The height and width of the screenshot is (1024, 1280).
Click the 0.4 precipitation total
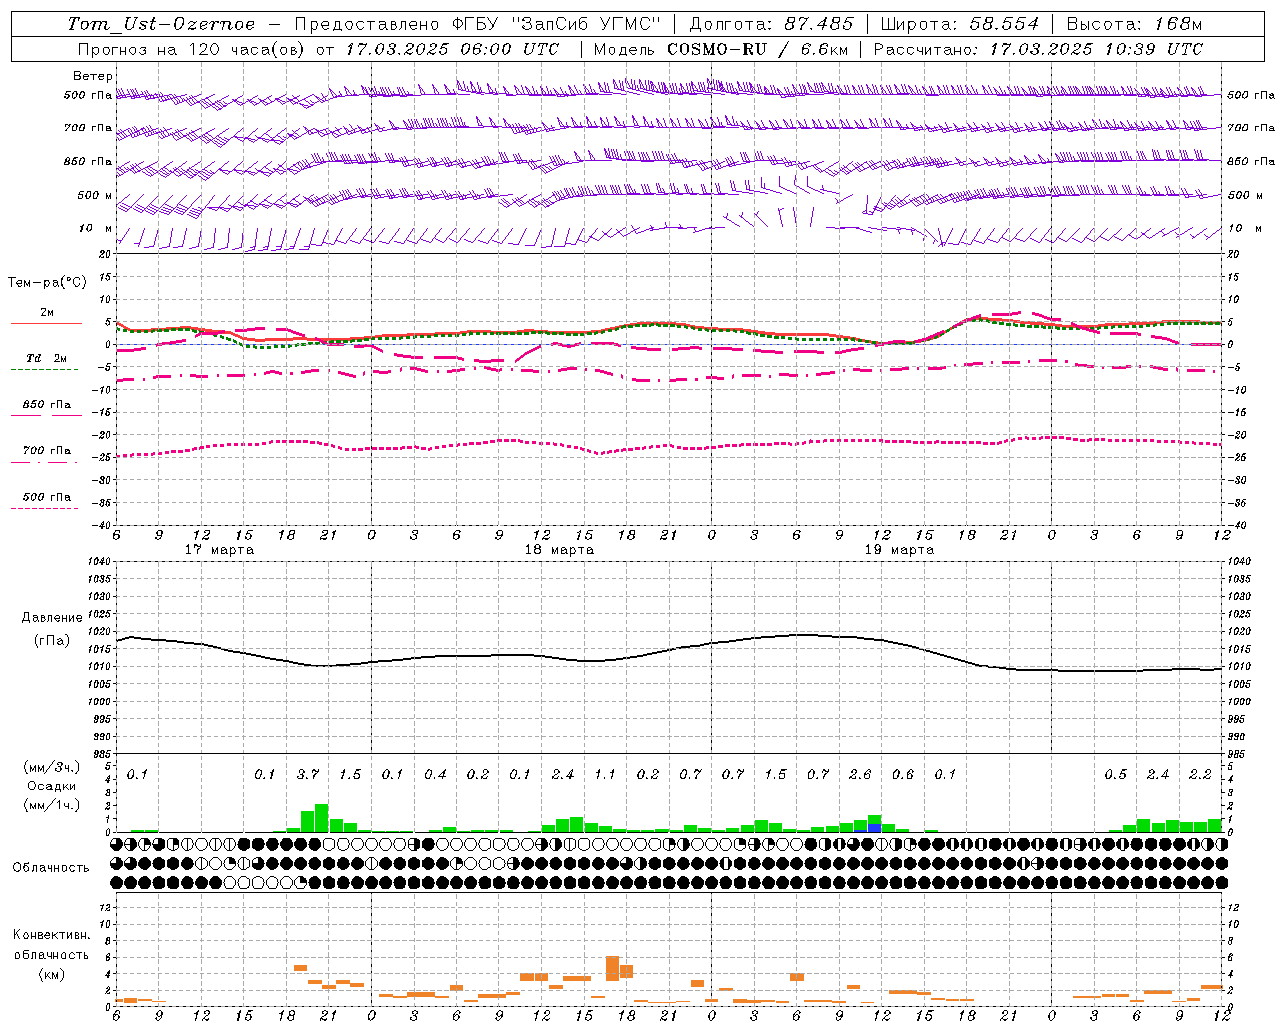point(435,775)
